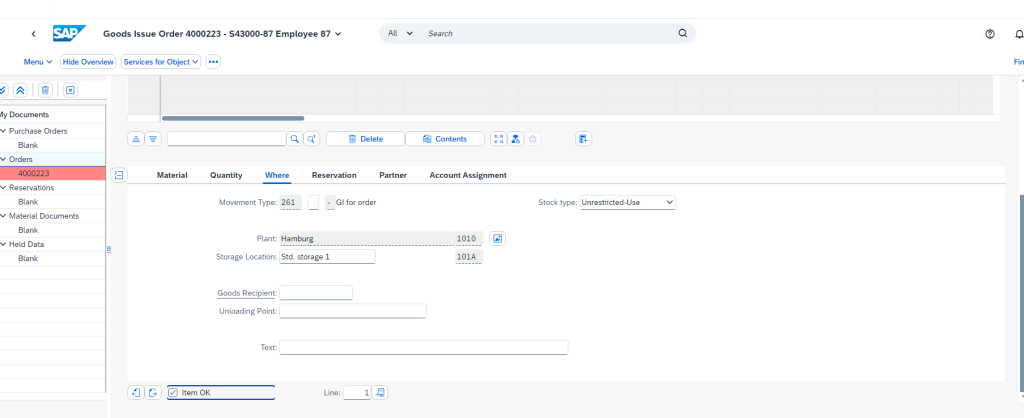
Task: Click the back arrow beside SAP logo
Action: [33, 34]
